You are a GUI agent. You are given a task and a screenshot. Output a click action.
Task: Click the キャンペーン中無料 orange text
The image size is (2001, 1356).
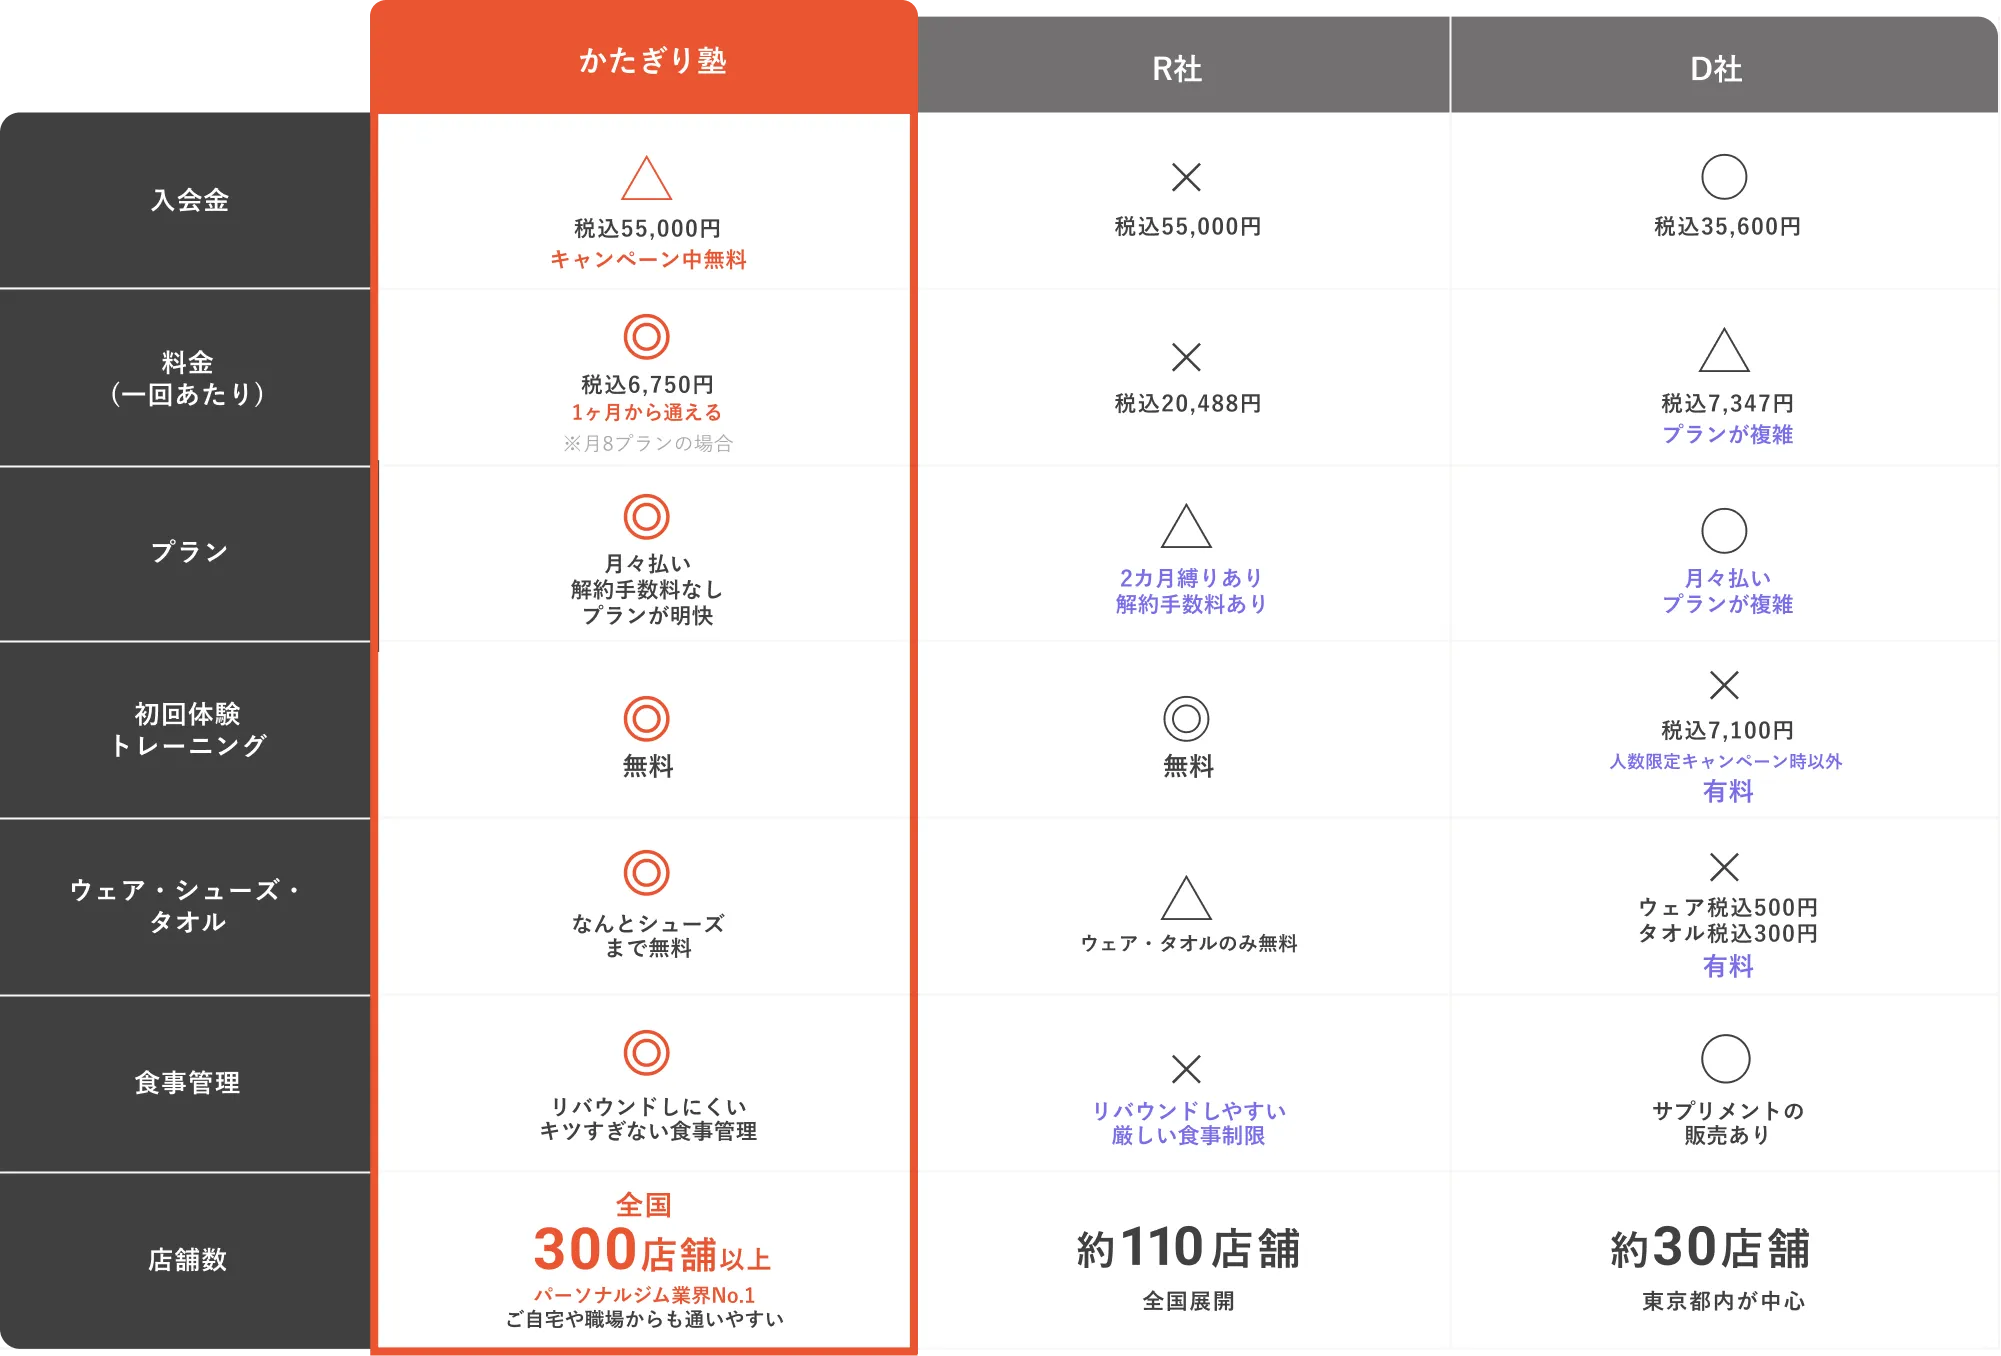click(648, 259)
